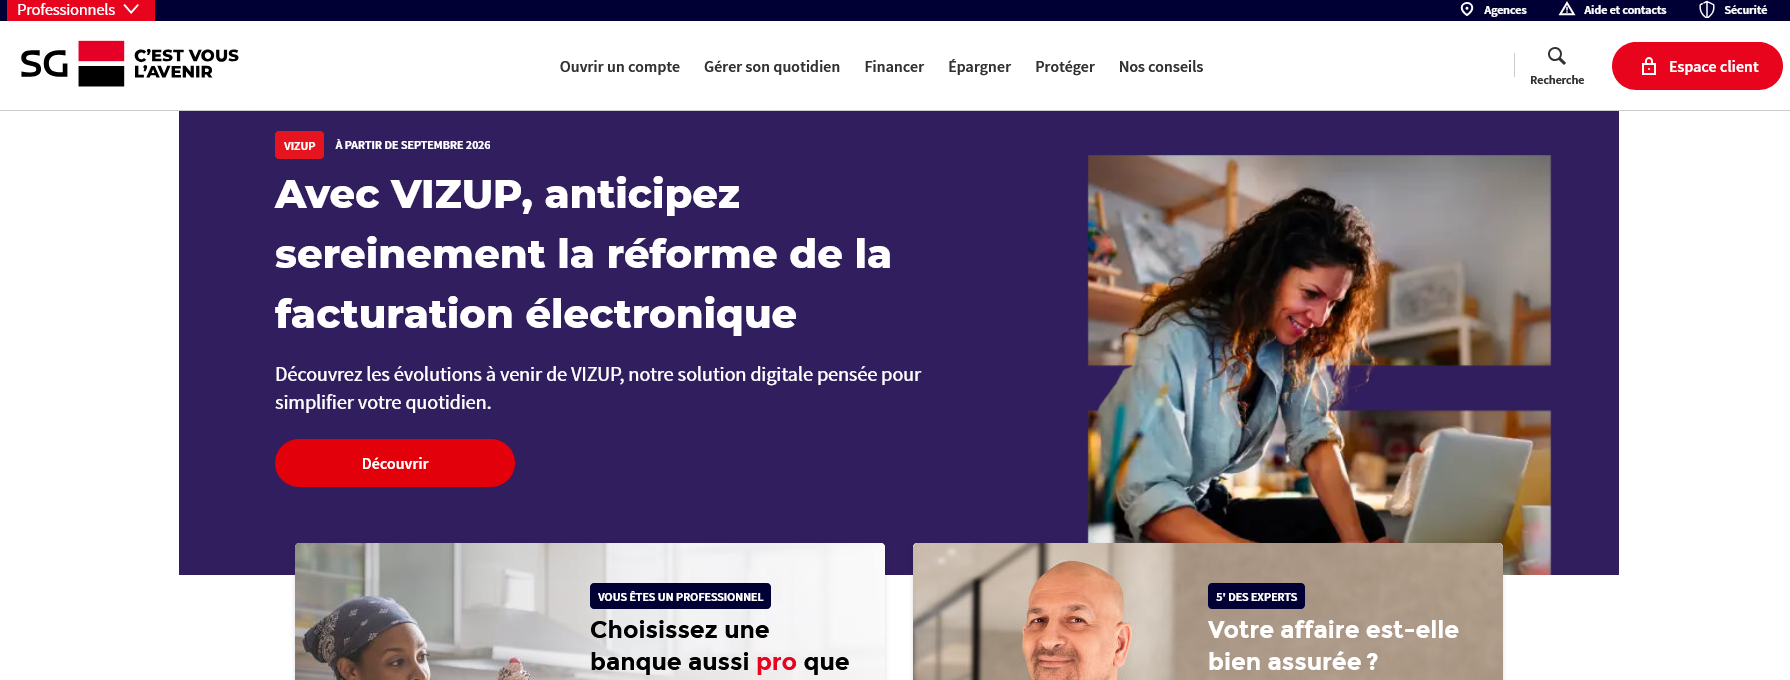Open the Votre affaire est-elle bien assurée card

pos(1208,611)
